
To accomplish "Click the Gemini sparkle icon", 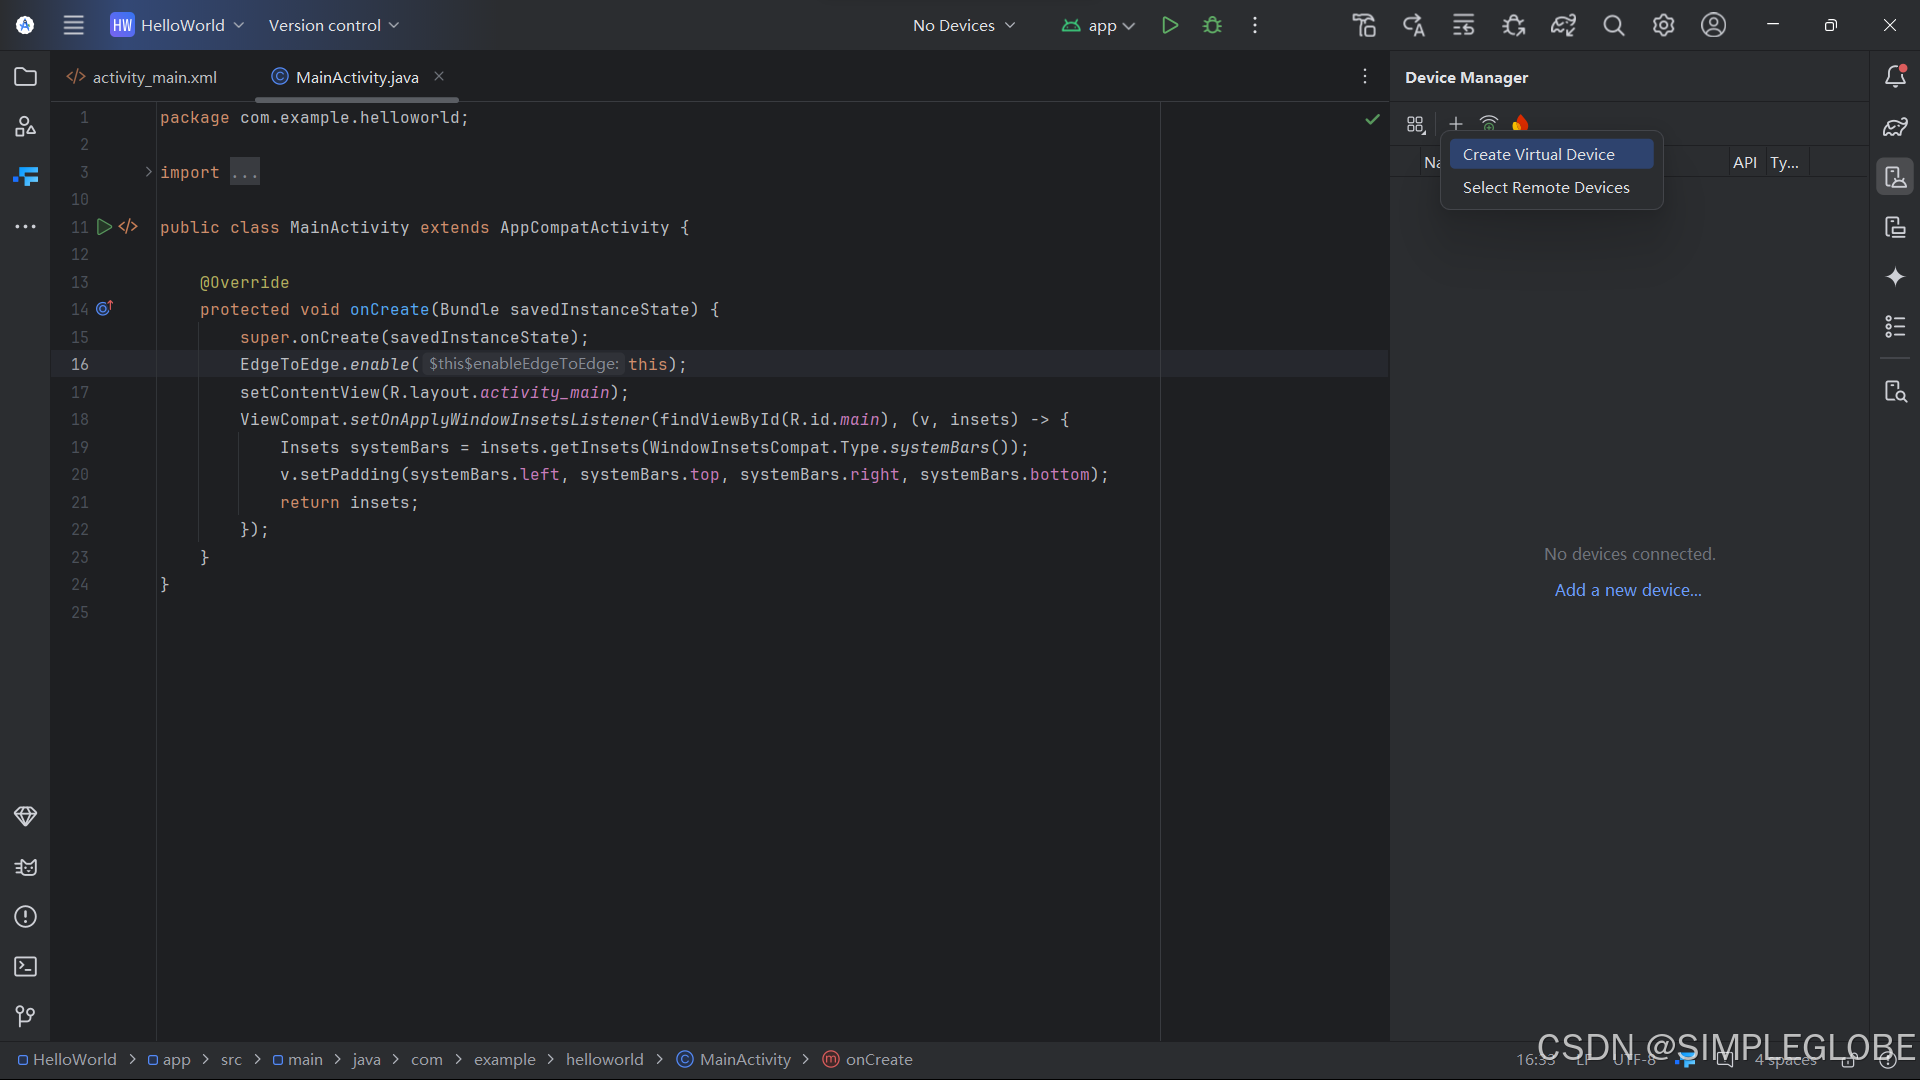I will point(1895,277).
